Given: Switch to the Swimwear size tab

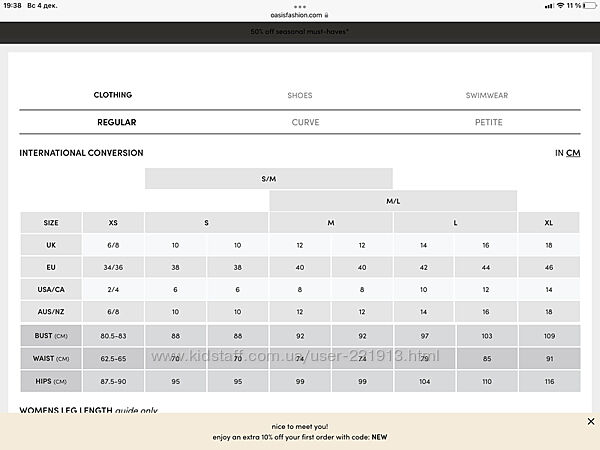Looking at the screenshot, I should coord(487,95).
